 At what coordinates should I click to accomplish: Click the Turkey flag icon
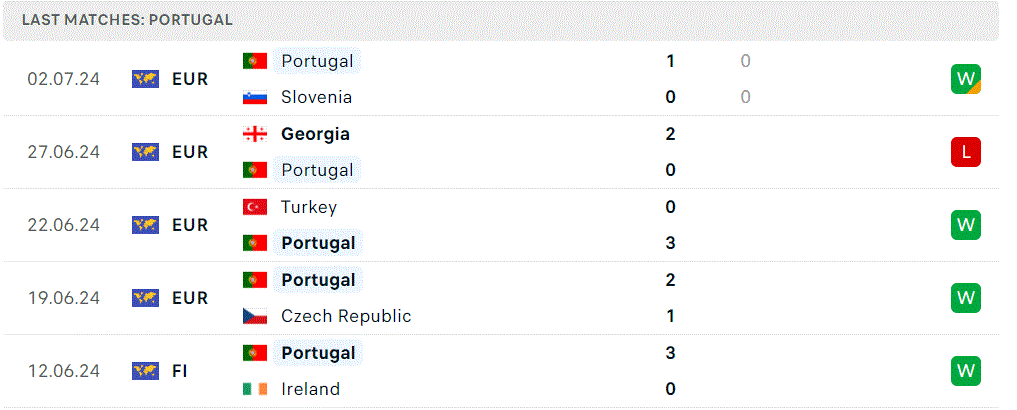point(255,208)
